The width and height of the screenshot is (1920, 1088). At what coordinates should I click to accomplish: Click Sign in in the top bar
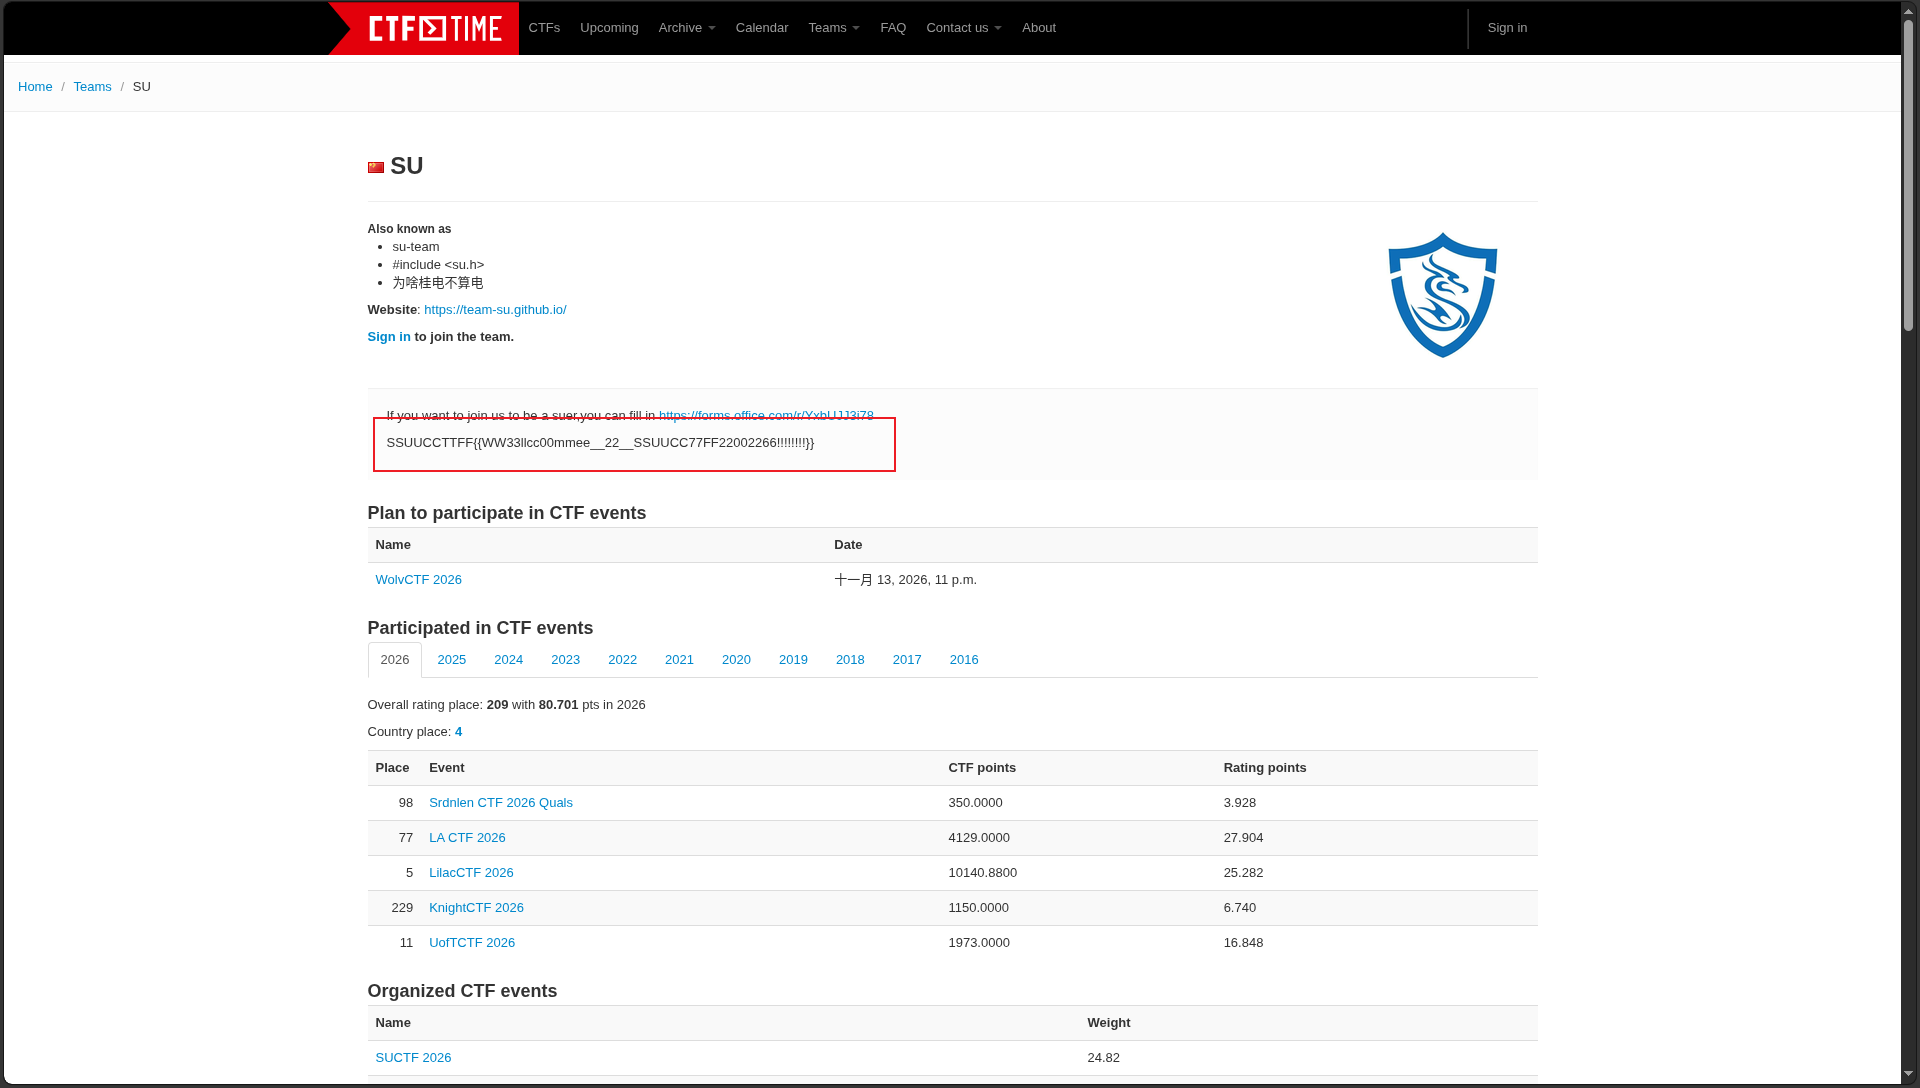coord(1506,28)
